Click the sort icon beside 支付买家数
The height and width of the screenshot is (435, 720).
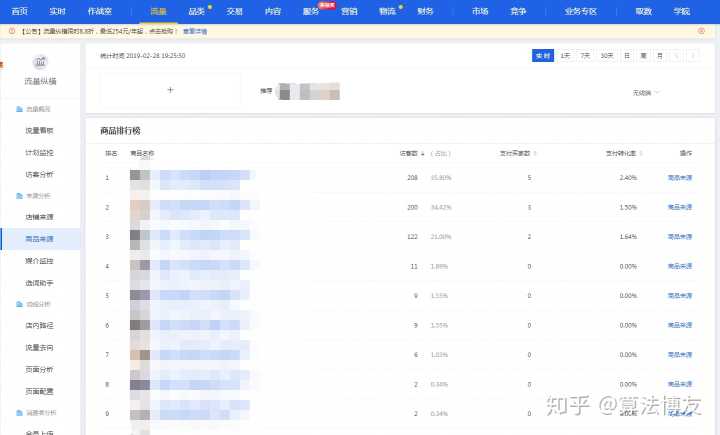[x=536, y=153]
